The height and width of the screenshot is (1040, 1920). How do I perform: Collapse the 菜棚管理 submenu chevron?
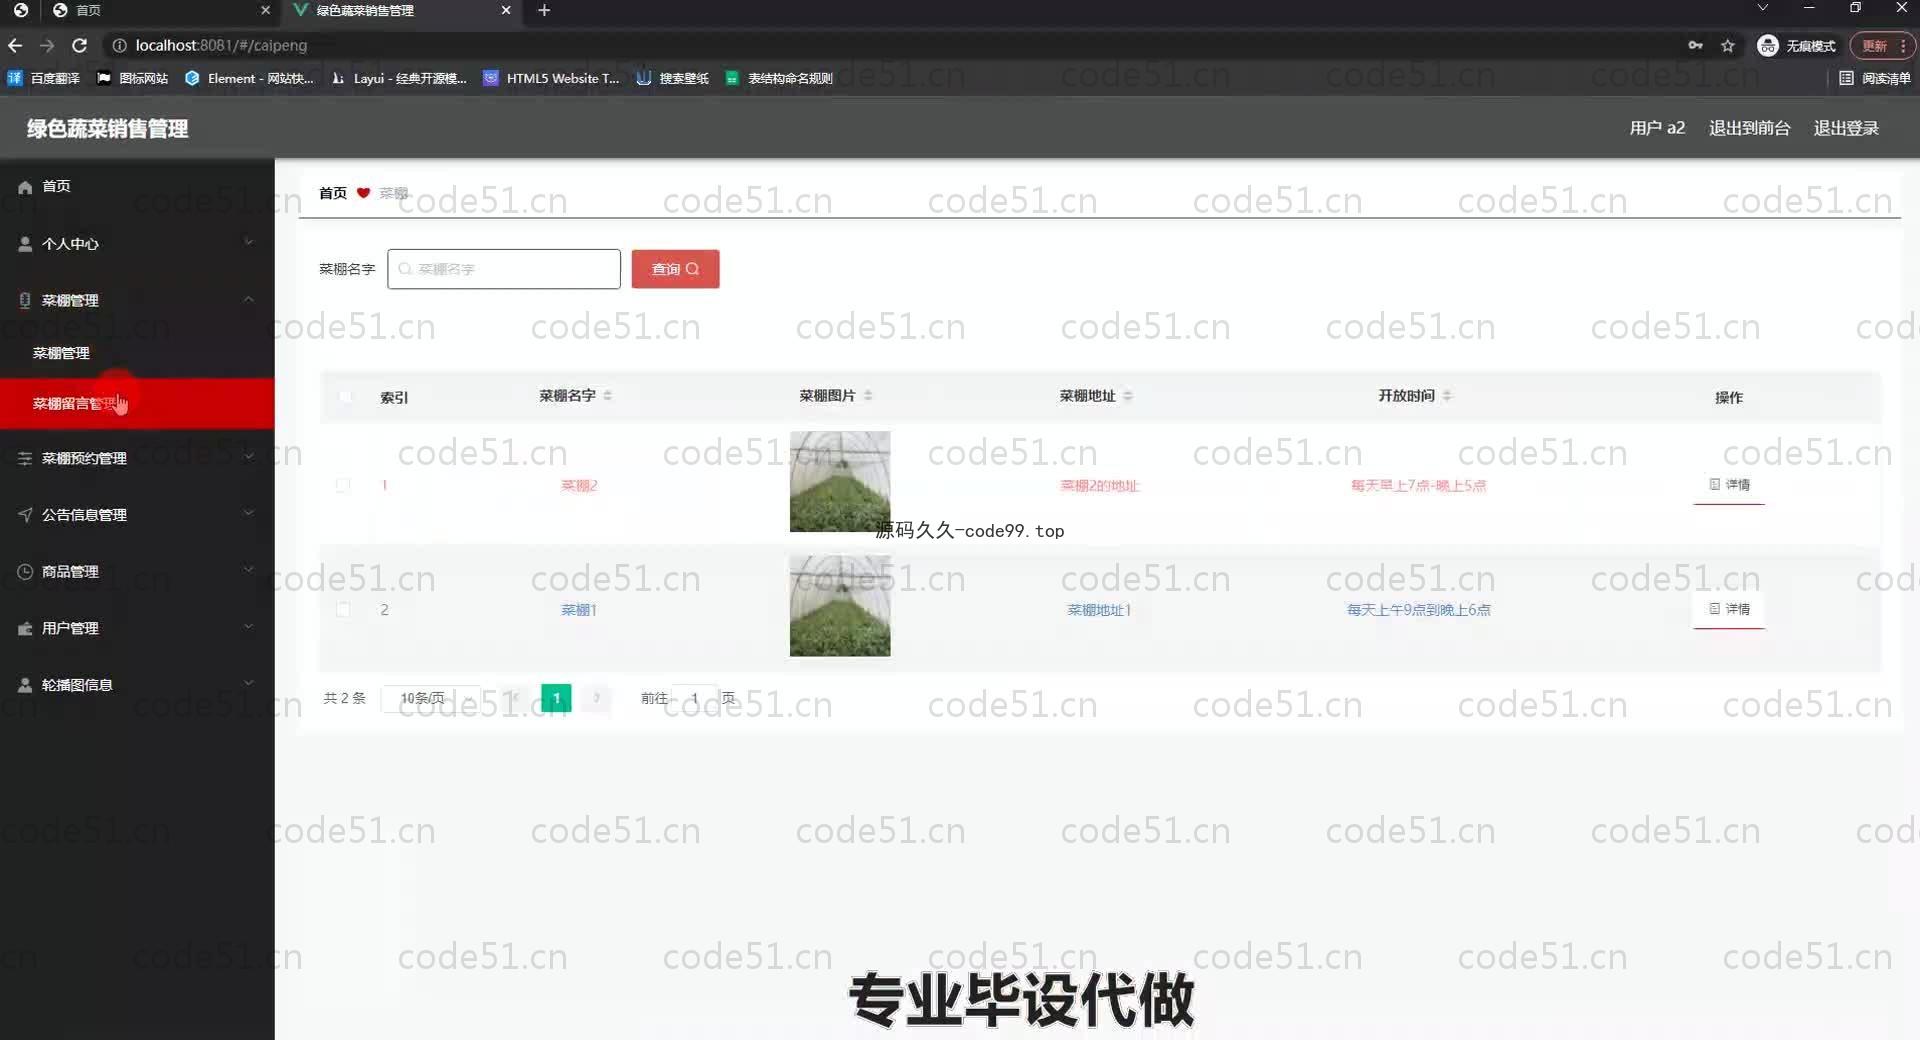[248, 299]
